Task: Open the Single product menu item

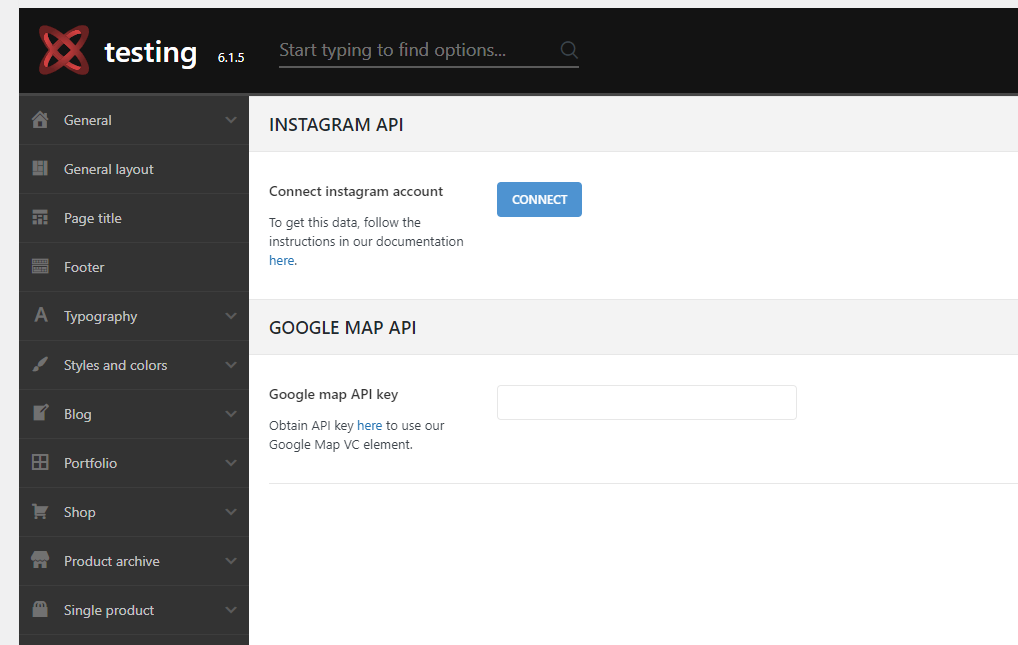Action: (x=134, y=610)
